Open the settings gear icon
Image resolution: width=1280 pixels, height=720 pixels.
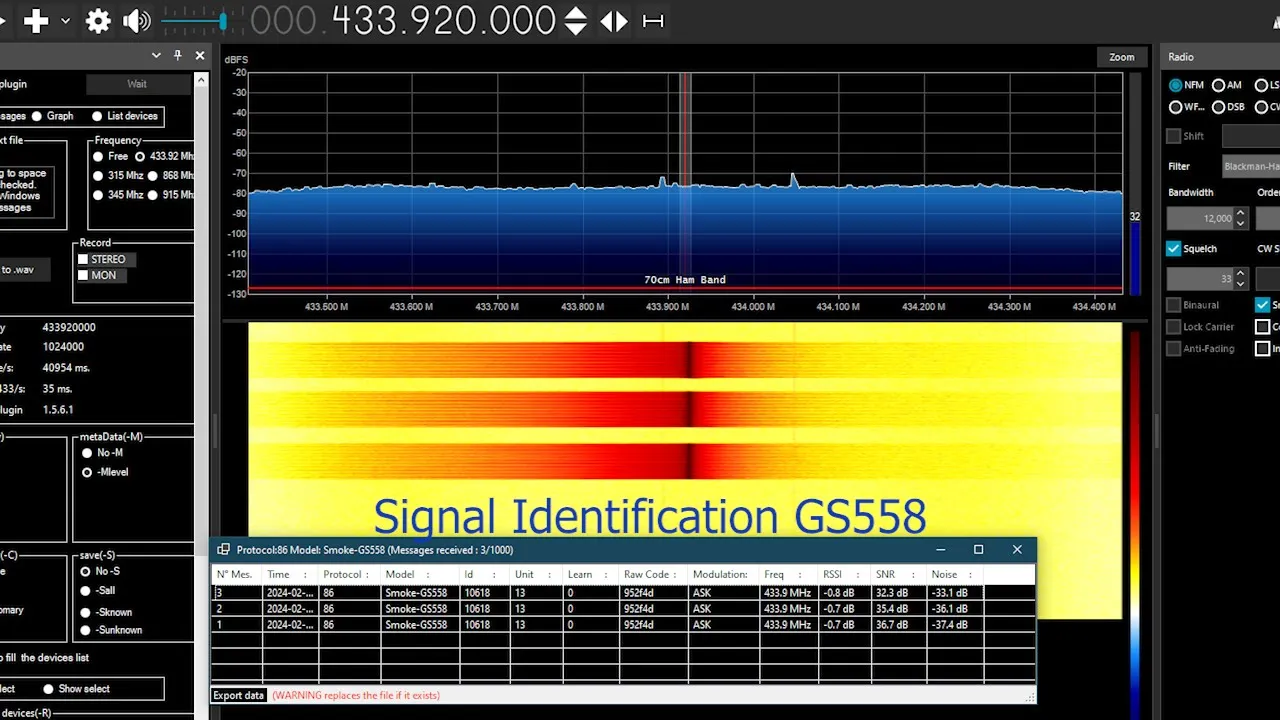(98, 21)
